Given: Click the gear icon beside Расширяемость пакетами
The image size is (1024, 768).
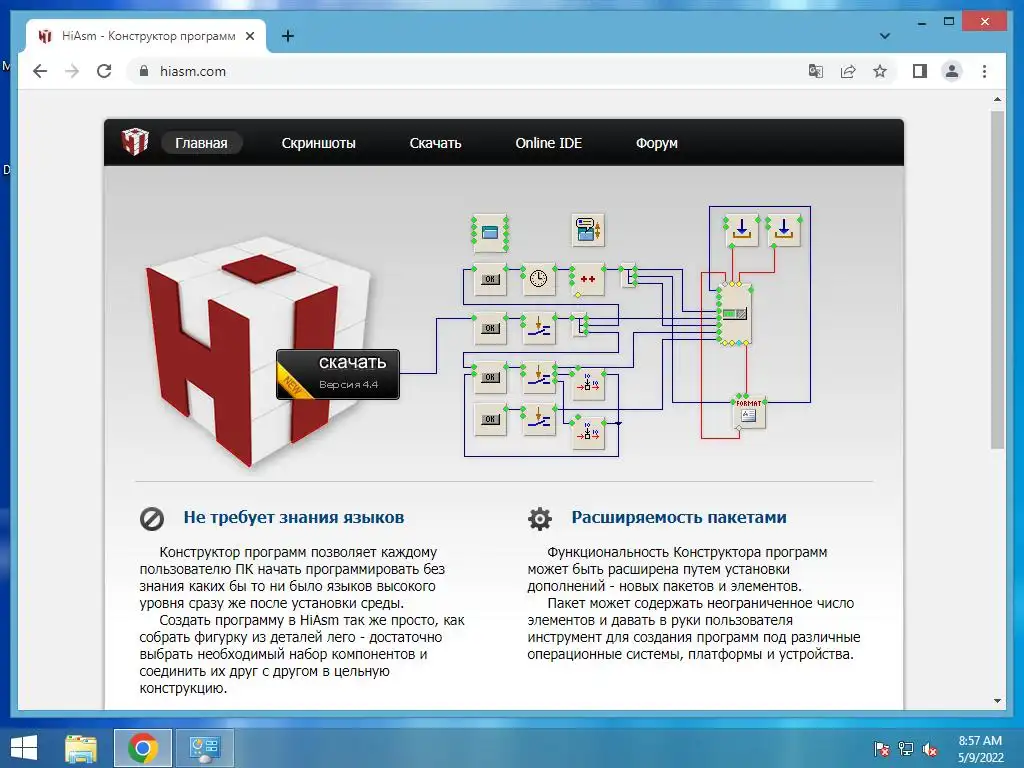Looking at the screenshot, I should pyautogui.click(x=540, y=519).
